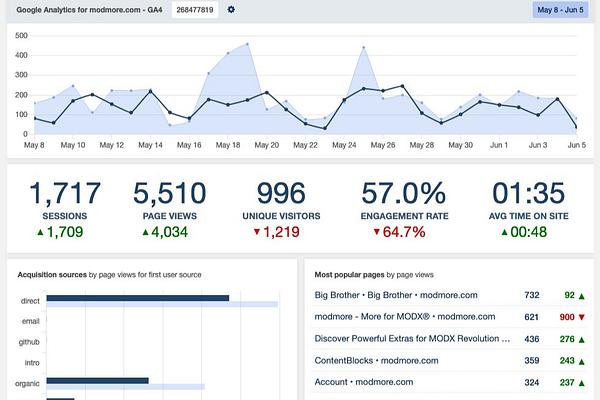Open settings gear next to property ID
The image size is (600, 400).
231,10
